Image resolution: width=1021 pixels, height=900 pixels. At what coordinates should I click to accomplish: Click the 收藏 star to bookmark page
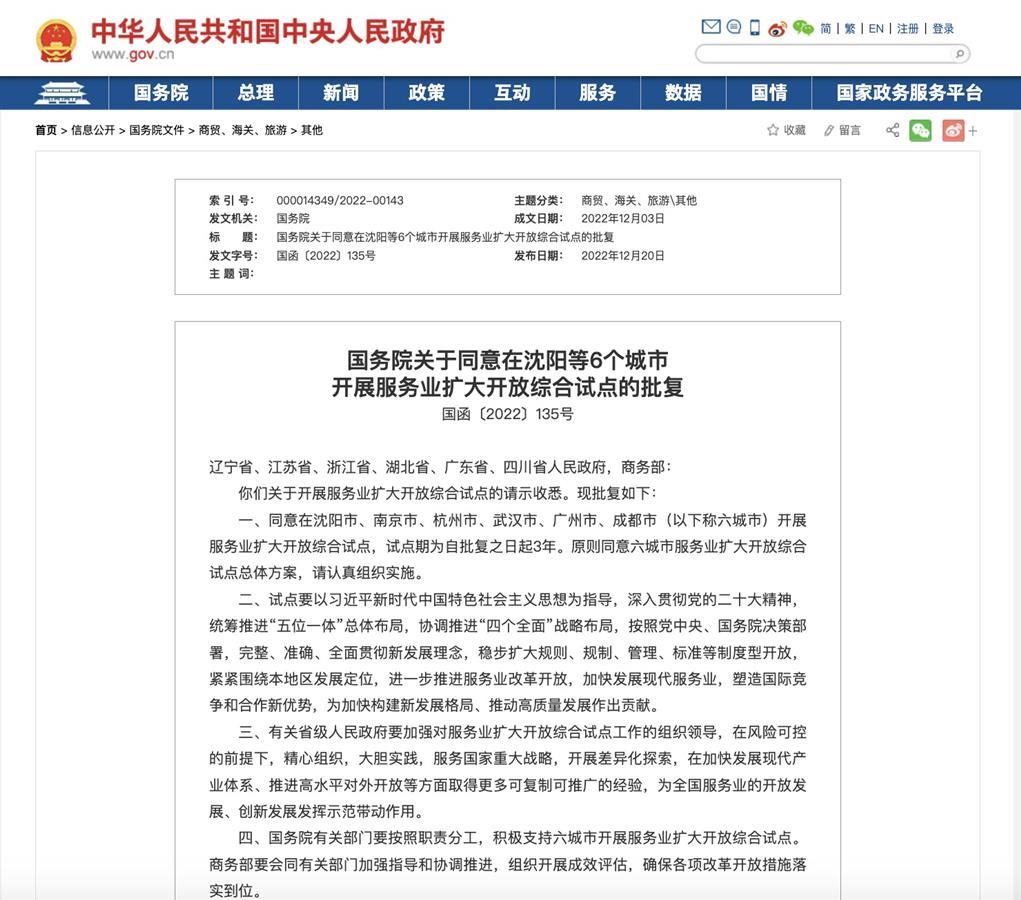click(x=786, y=130)
